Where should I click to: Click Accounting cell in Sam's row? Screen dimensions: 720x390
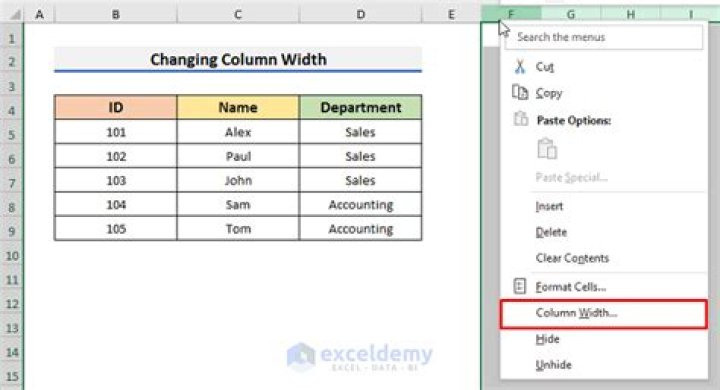tap(360, 204)
